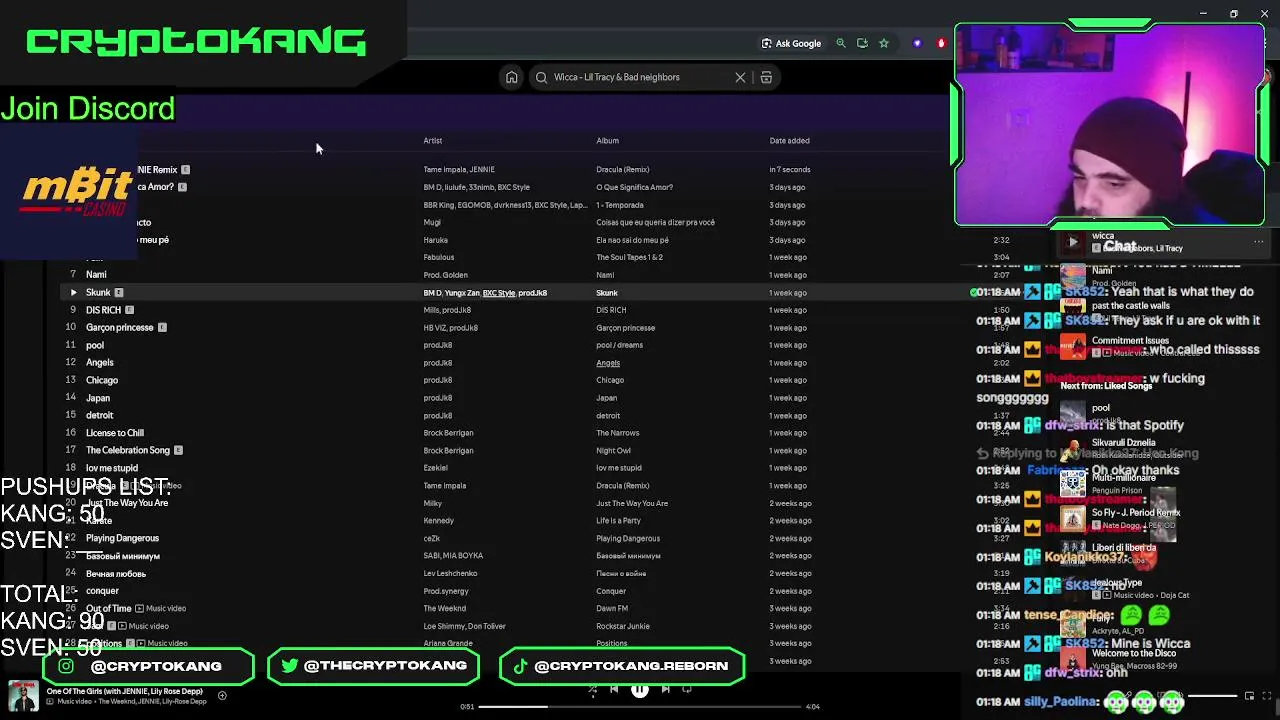
Task: Open the Browse icon beside the search bar
Action: click(766, 77)
